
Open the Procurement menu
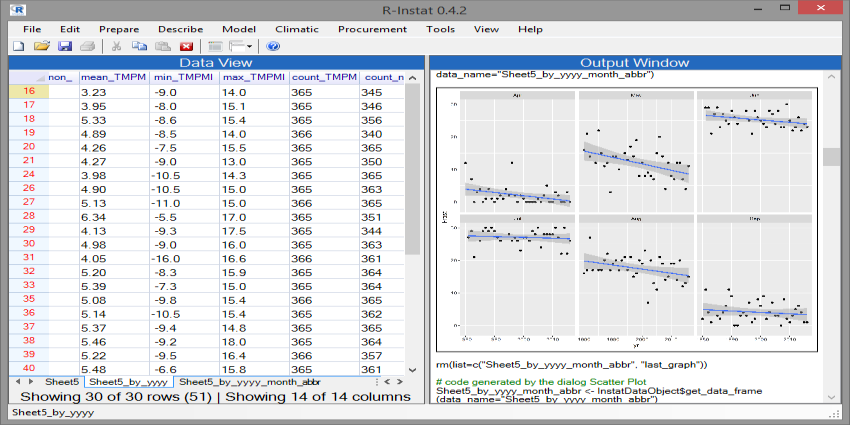click(372, 29)
